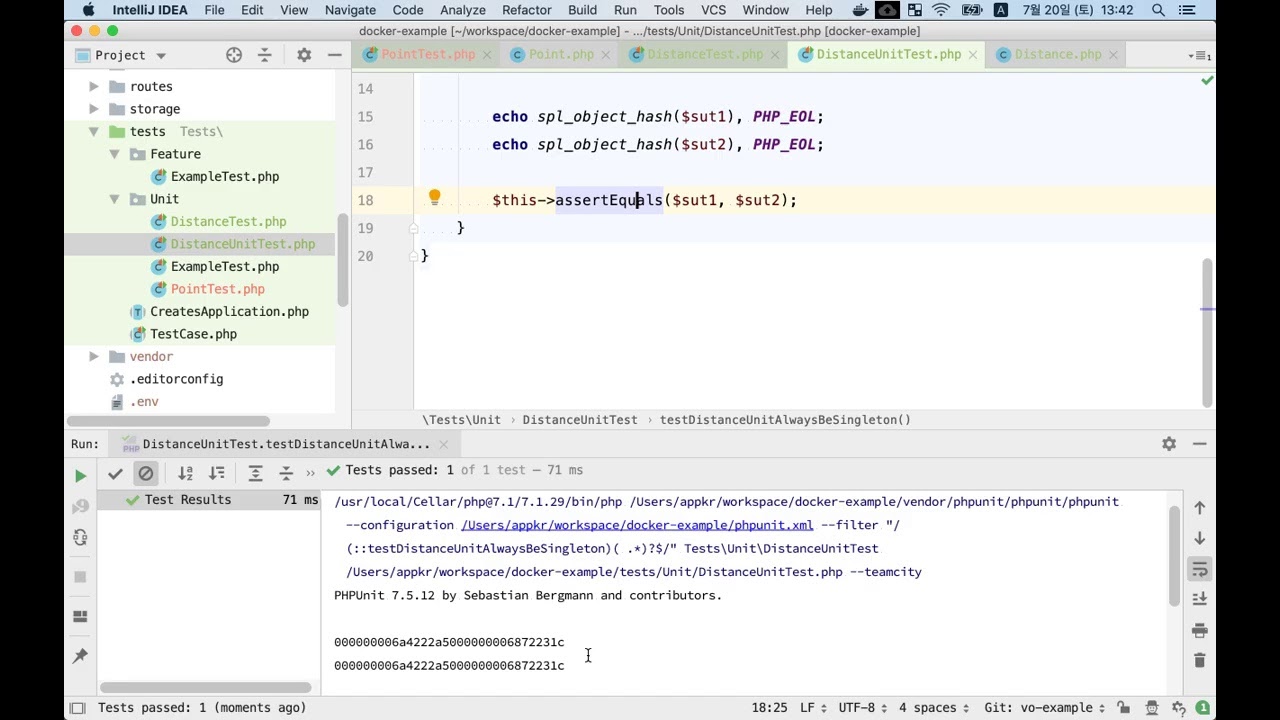Toggle show ignored tests filter
This screenshot has width=1280, height=720.
click(x=146, y=473)
